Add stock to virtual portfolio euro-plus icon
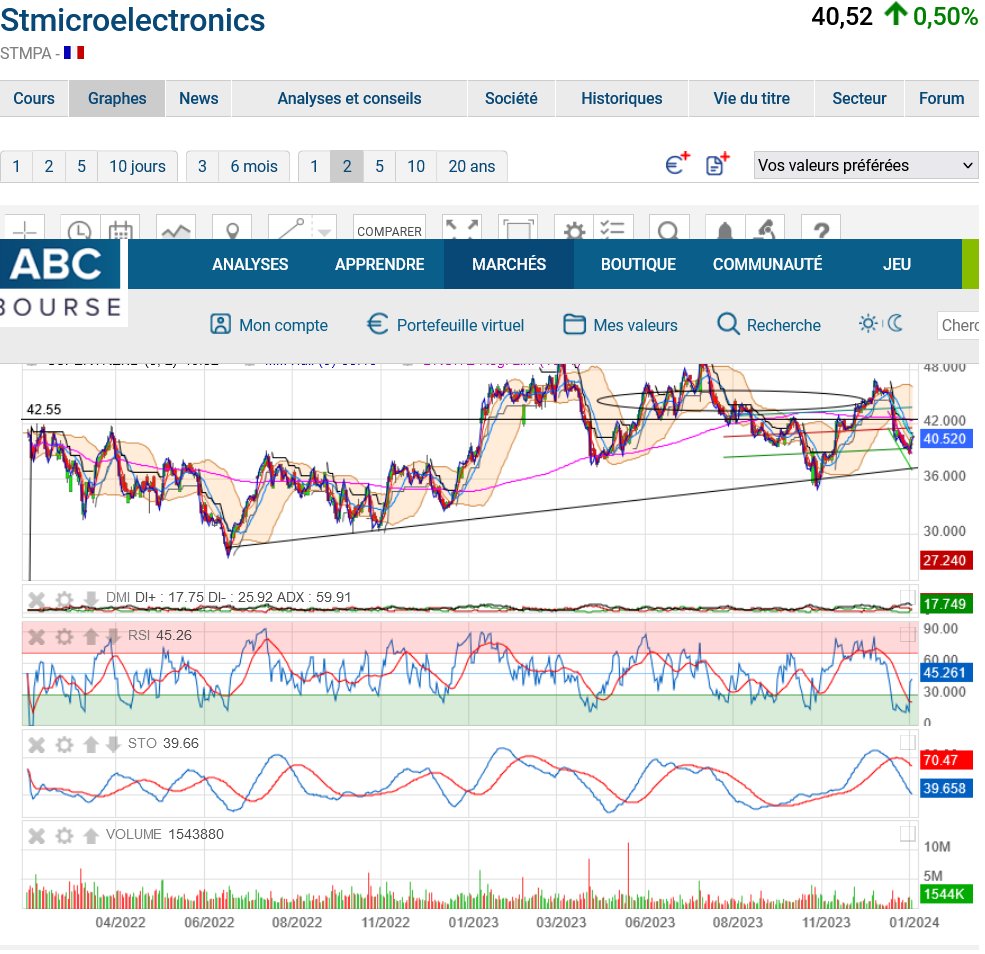This screenshot has width=985, height=954. pos(677,164)
